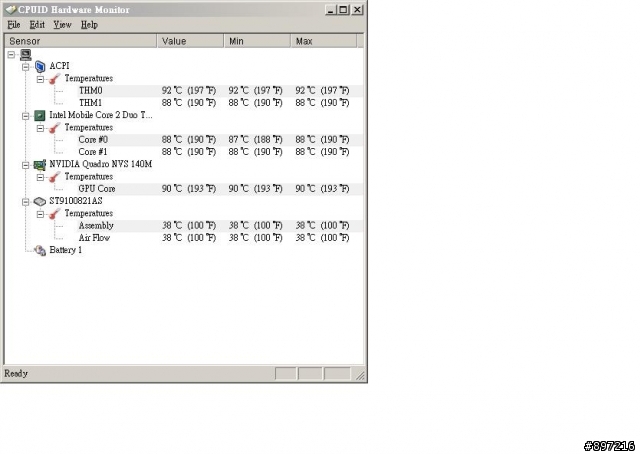
Task: Click the NVIDIA graphics card icon
Action: click(40, 165)
